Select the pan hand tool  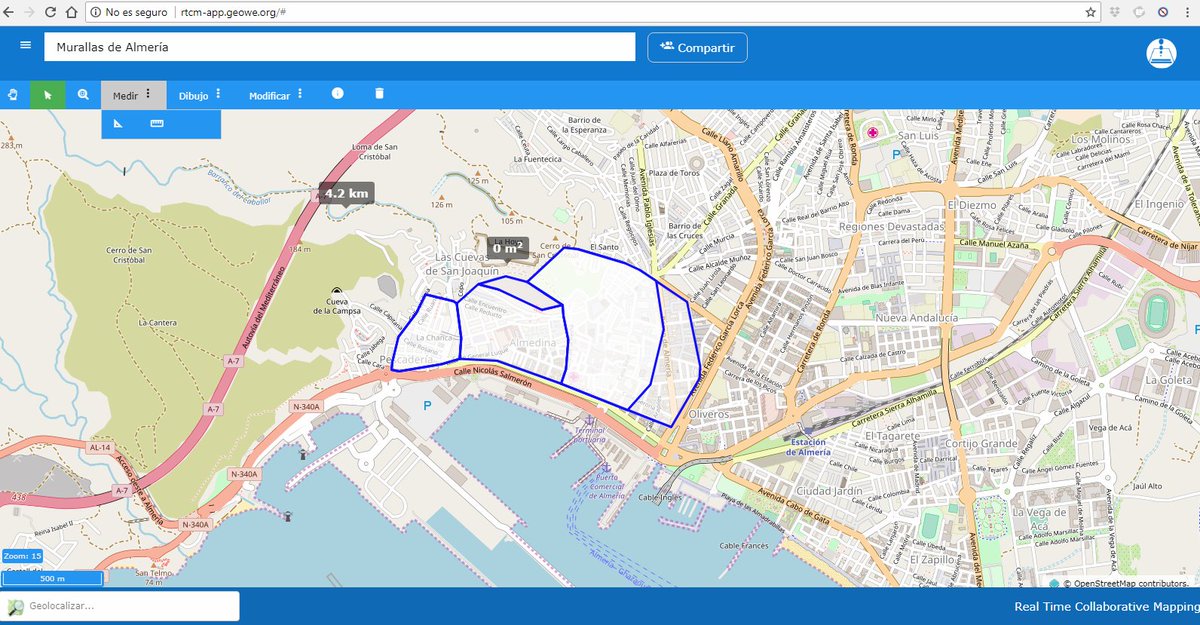[13, 95]
